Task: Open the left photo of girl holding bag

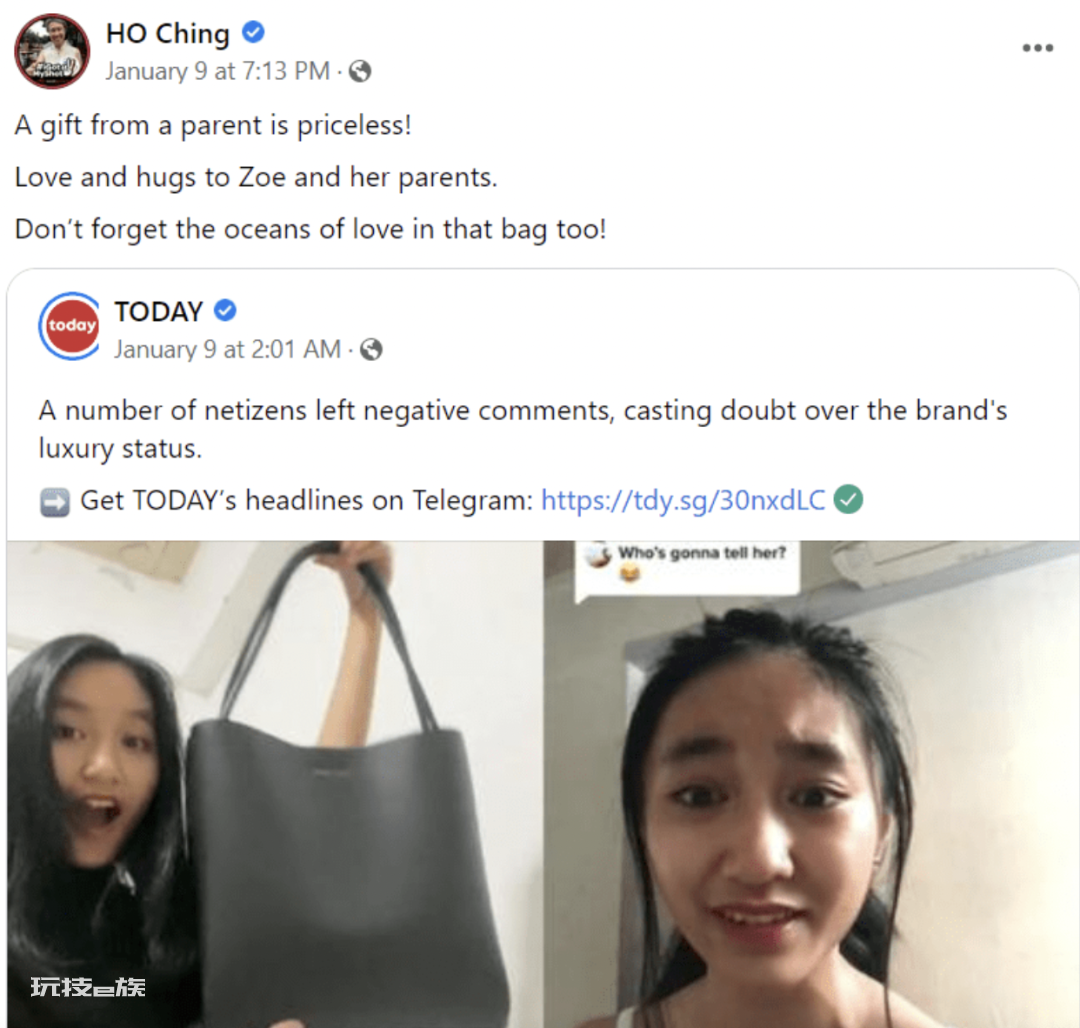Action: click(x=273, y=784)
